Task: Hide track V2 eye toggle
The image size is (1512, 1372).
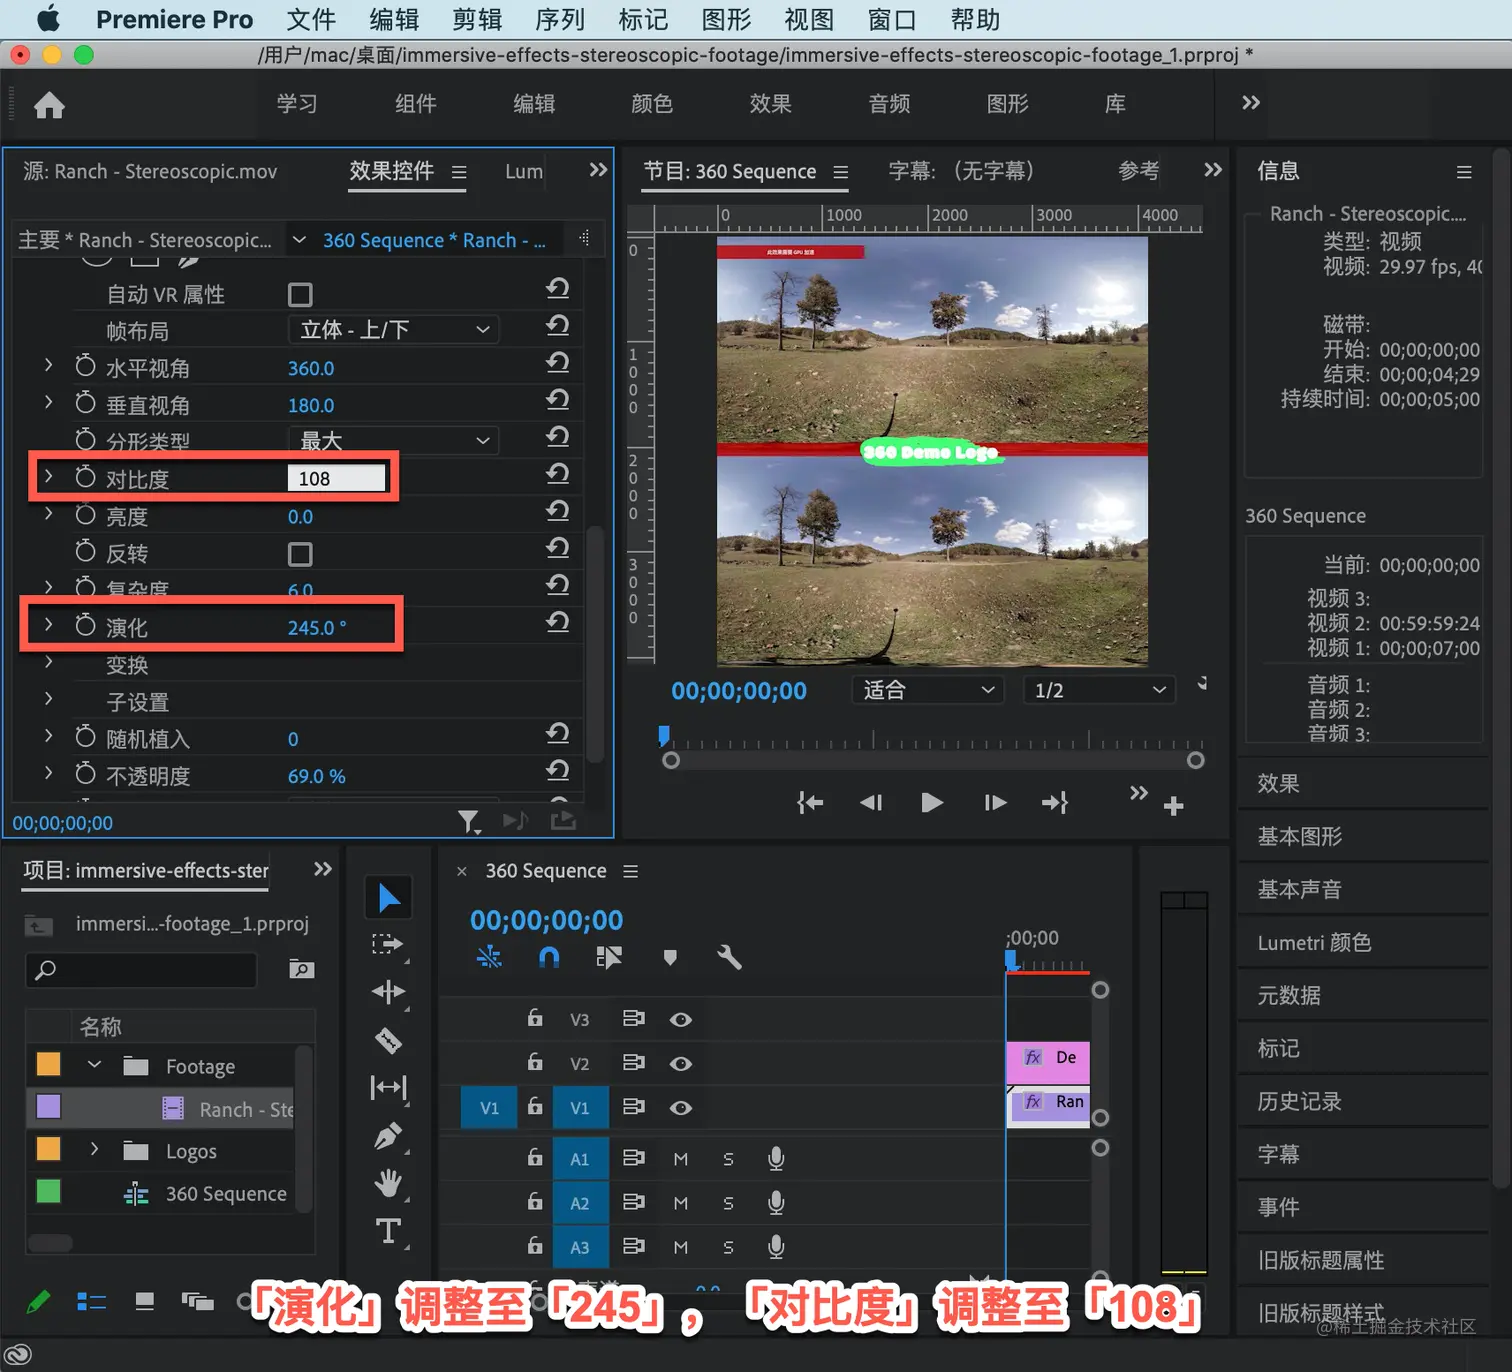Action: pos(681,1064)
